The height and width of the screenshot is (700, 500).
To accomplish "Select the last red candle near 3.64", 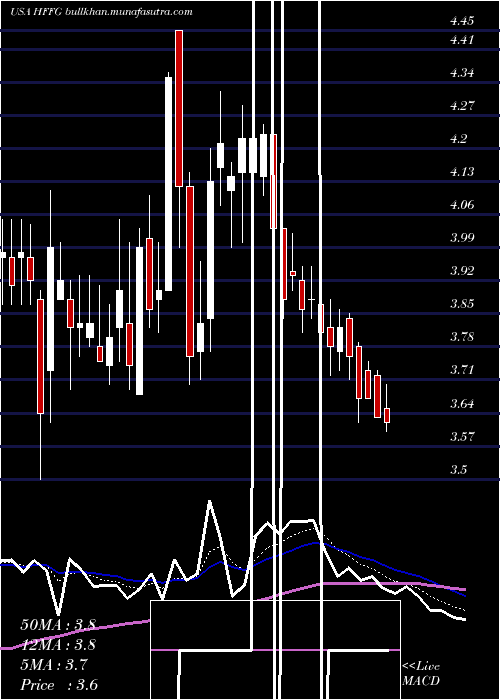I will pyautogui.click(x=387, y=415).
